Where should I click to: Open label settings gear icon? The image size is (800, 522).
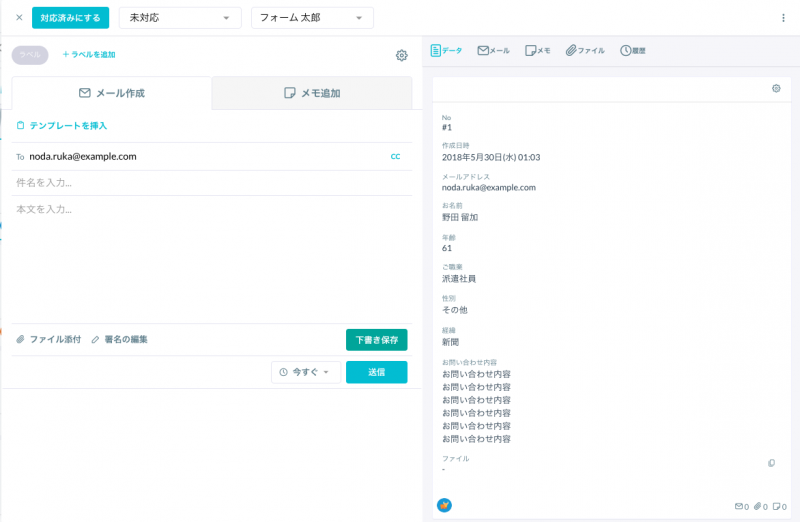point(402,55)
